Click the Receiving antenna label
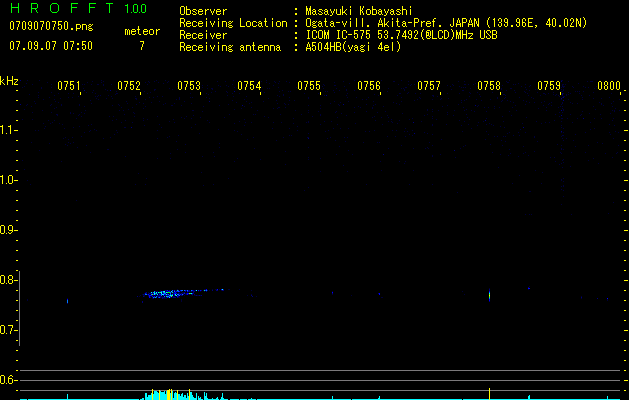The height and width of the screenshot is (400, 629). [x=230, y=47]
